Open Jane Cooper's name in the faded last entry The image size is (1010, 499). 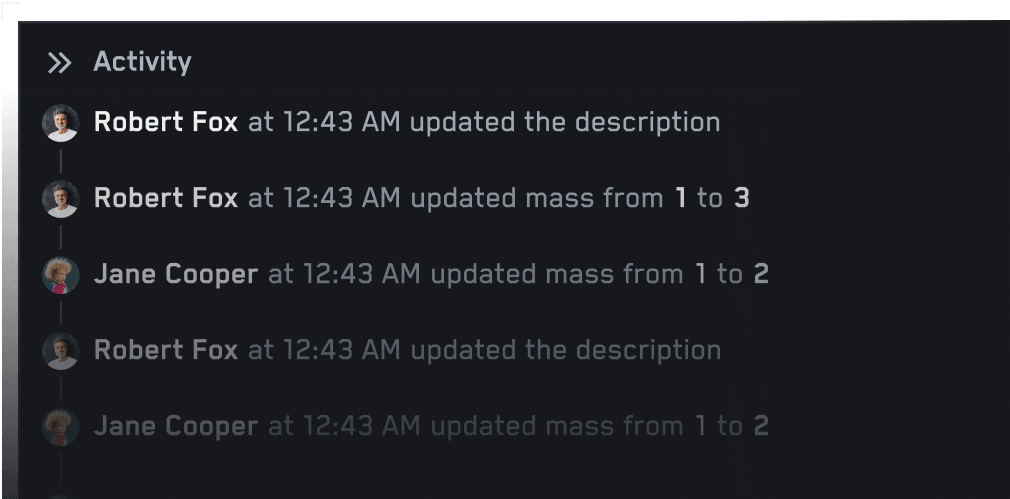[176, 426]
